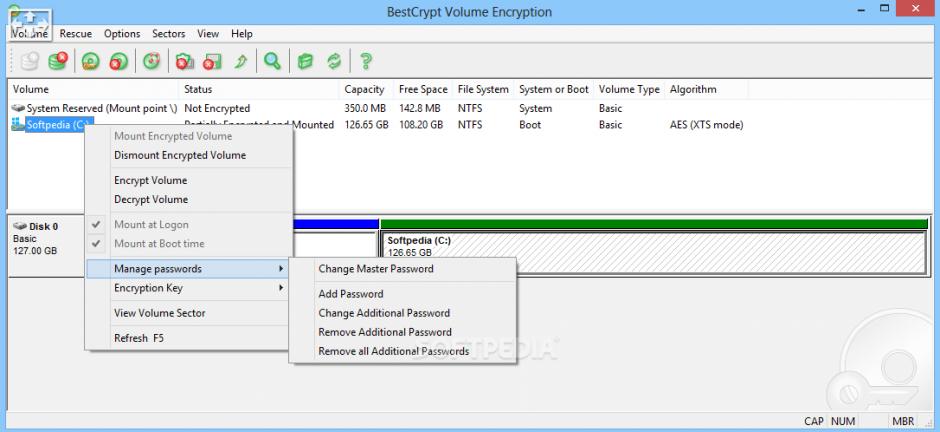Click the green box toolbar icon
Screen dimensions: 940x432
pyautogui.click(x=305, y=61)
